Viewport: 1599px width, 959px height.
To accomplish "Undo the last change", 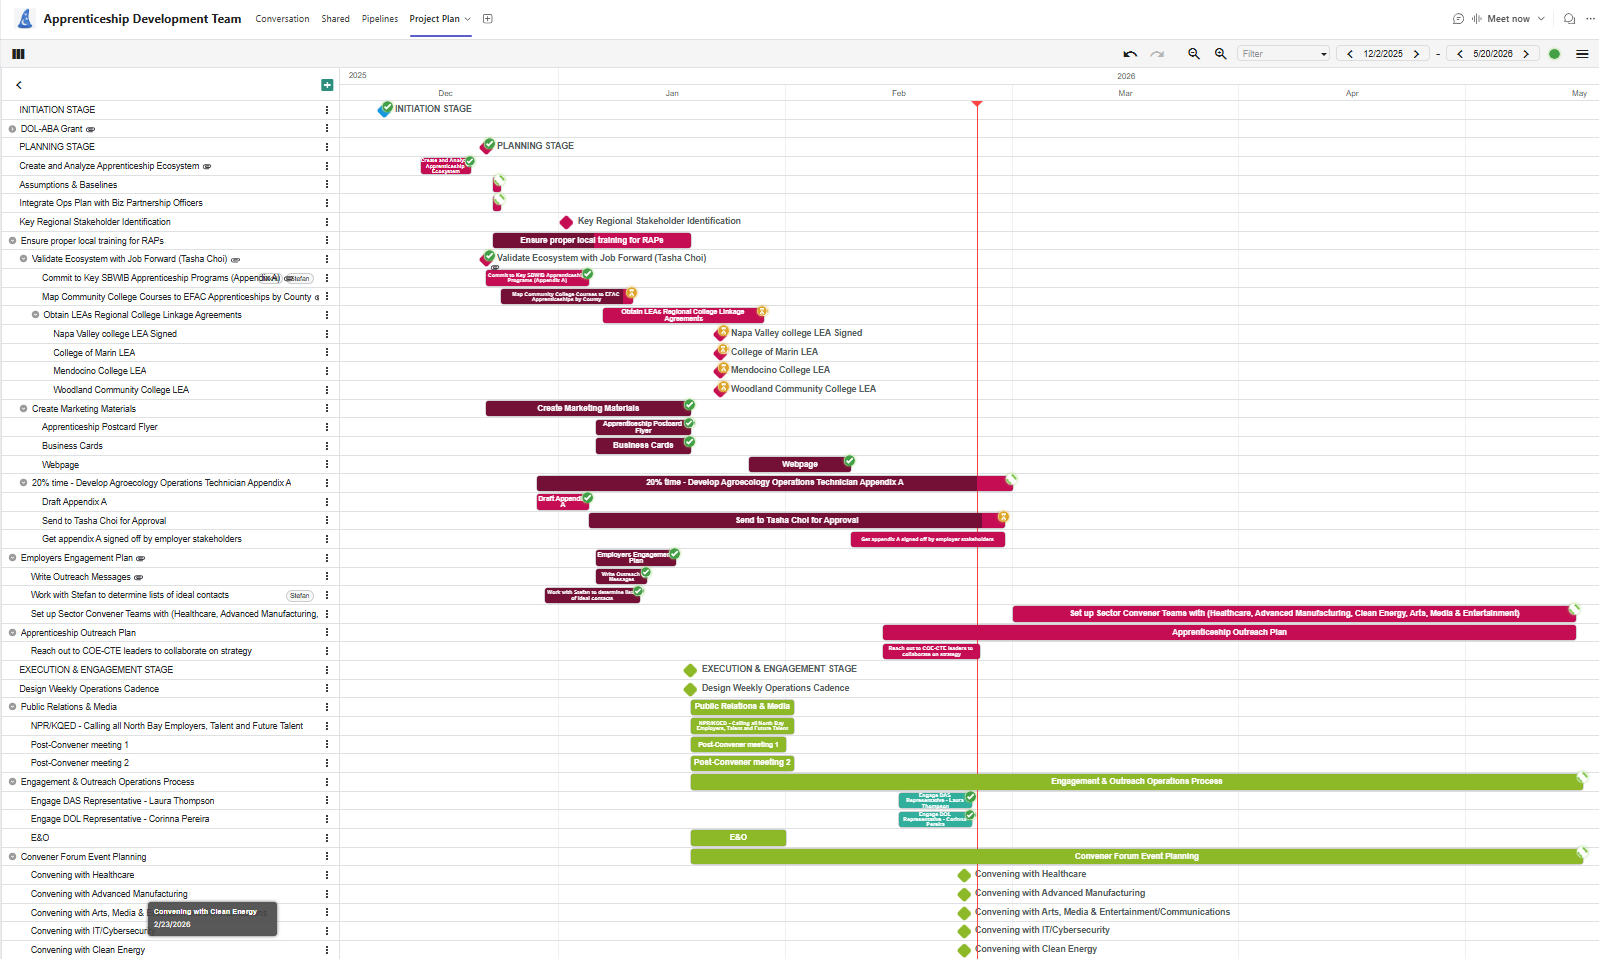I will coord(1130,54).
